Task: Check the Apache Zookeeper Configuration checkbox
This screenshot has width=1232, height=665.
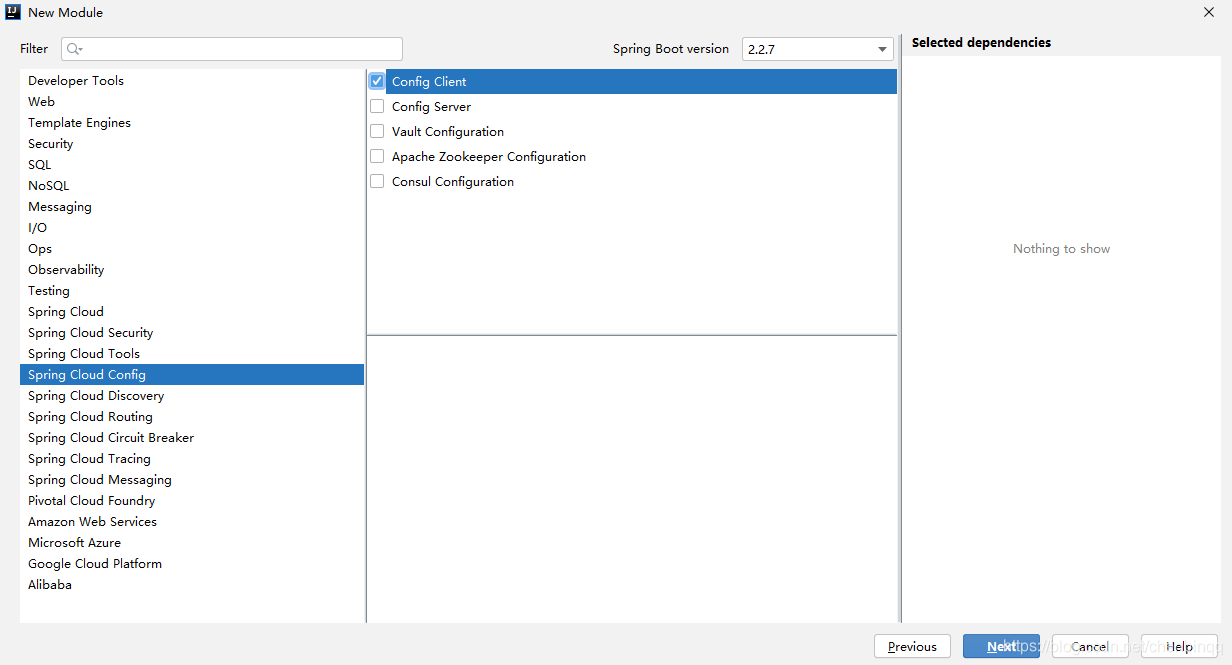Action: 377,156
